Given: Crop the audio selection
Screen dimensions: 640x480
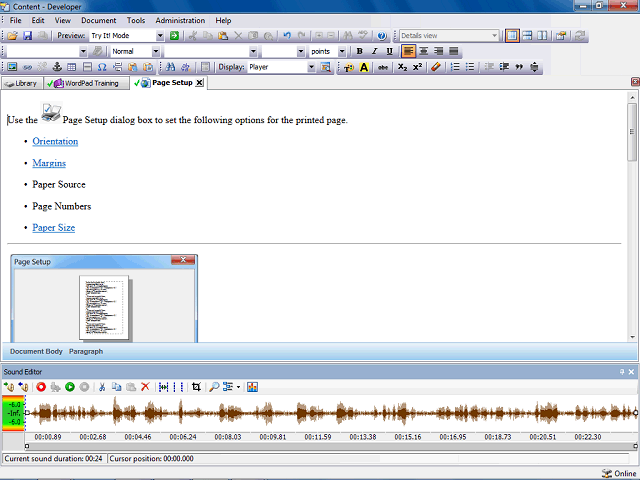Looking at the screenshot, I should [x=196, y=387].
